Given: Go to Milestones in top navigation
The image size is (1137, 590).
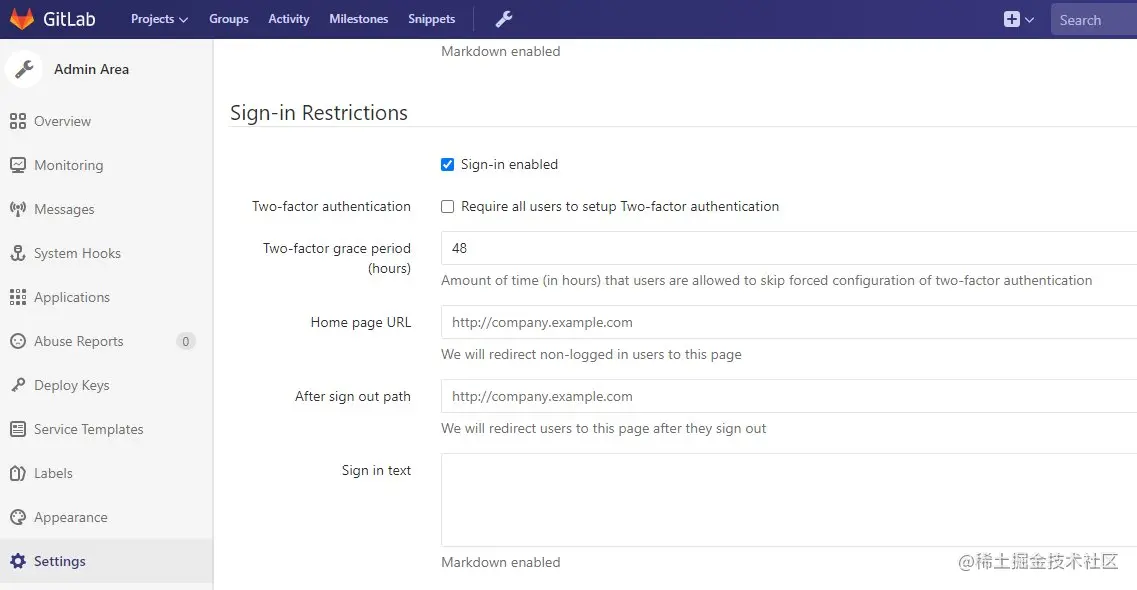Looking at the screenshot, I should tap(358, 19).
